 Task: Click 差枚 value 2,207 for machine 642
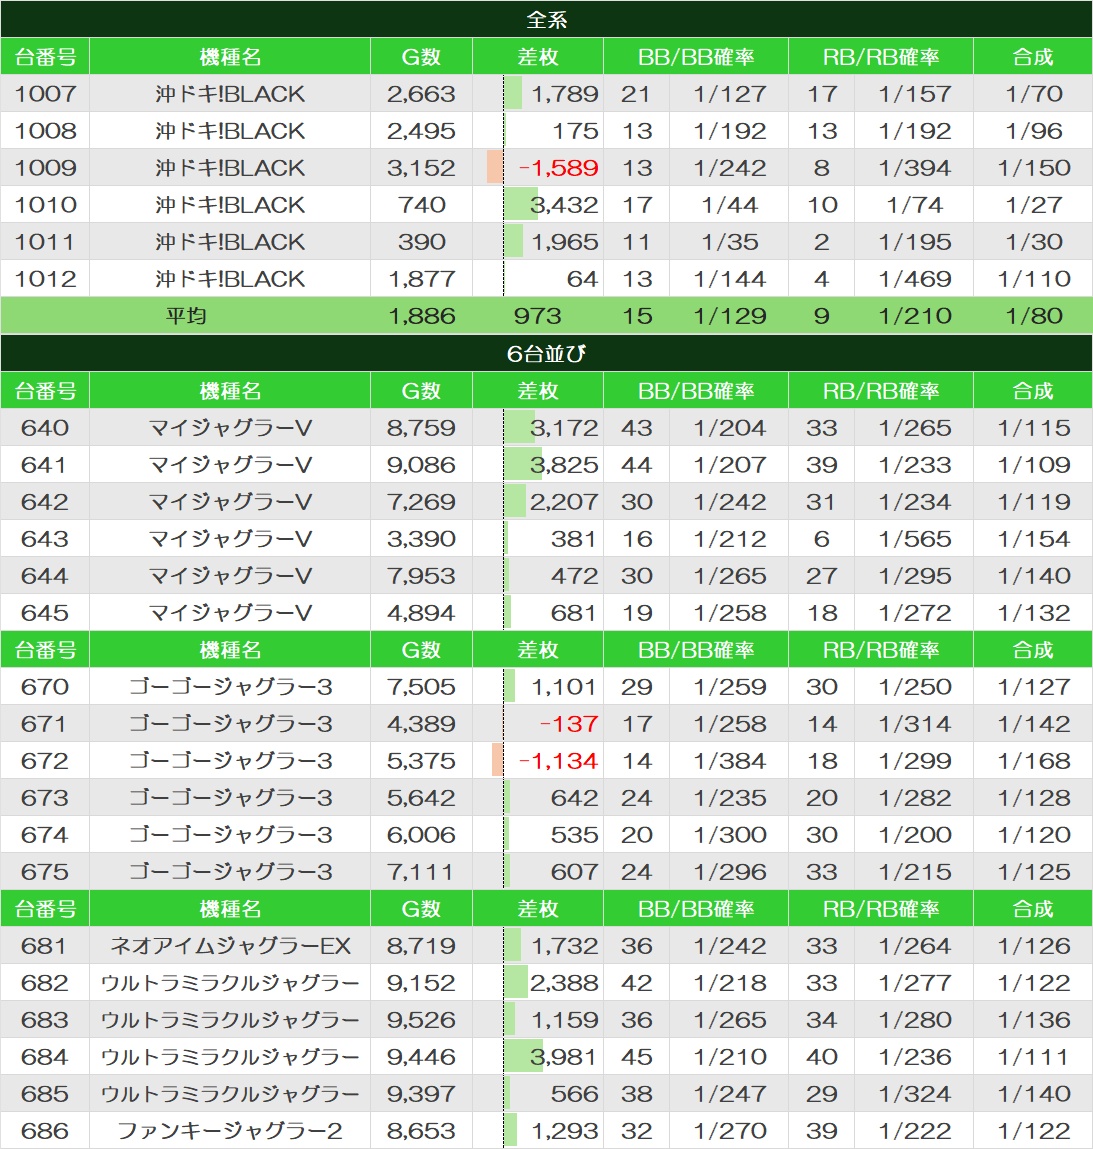pos(564,501)
